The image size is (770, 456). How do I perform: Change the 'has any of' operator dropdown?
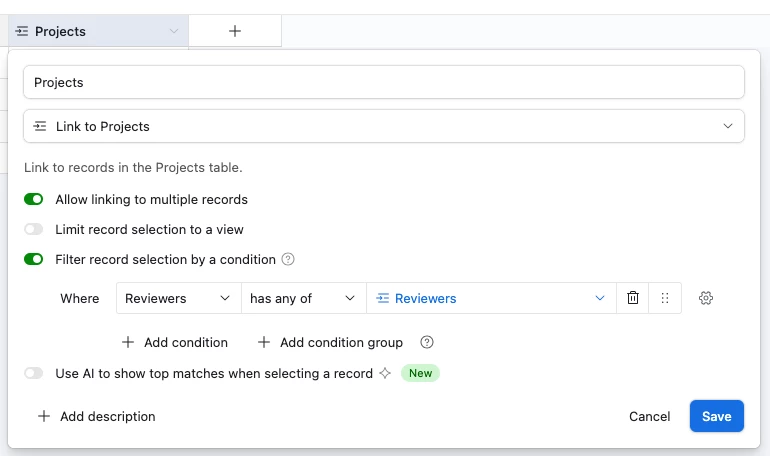(x=303, y=298)
